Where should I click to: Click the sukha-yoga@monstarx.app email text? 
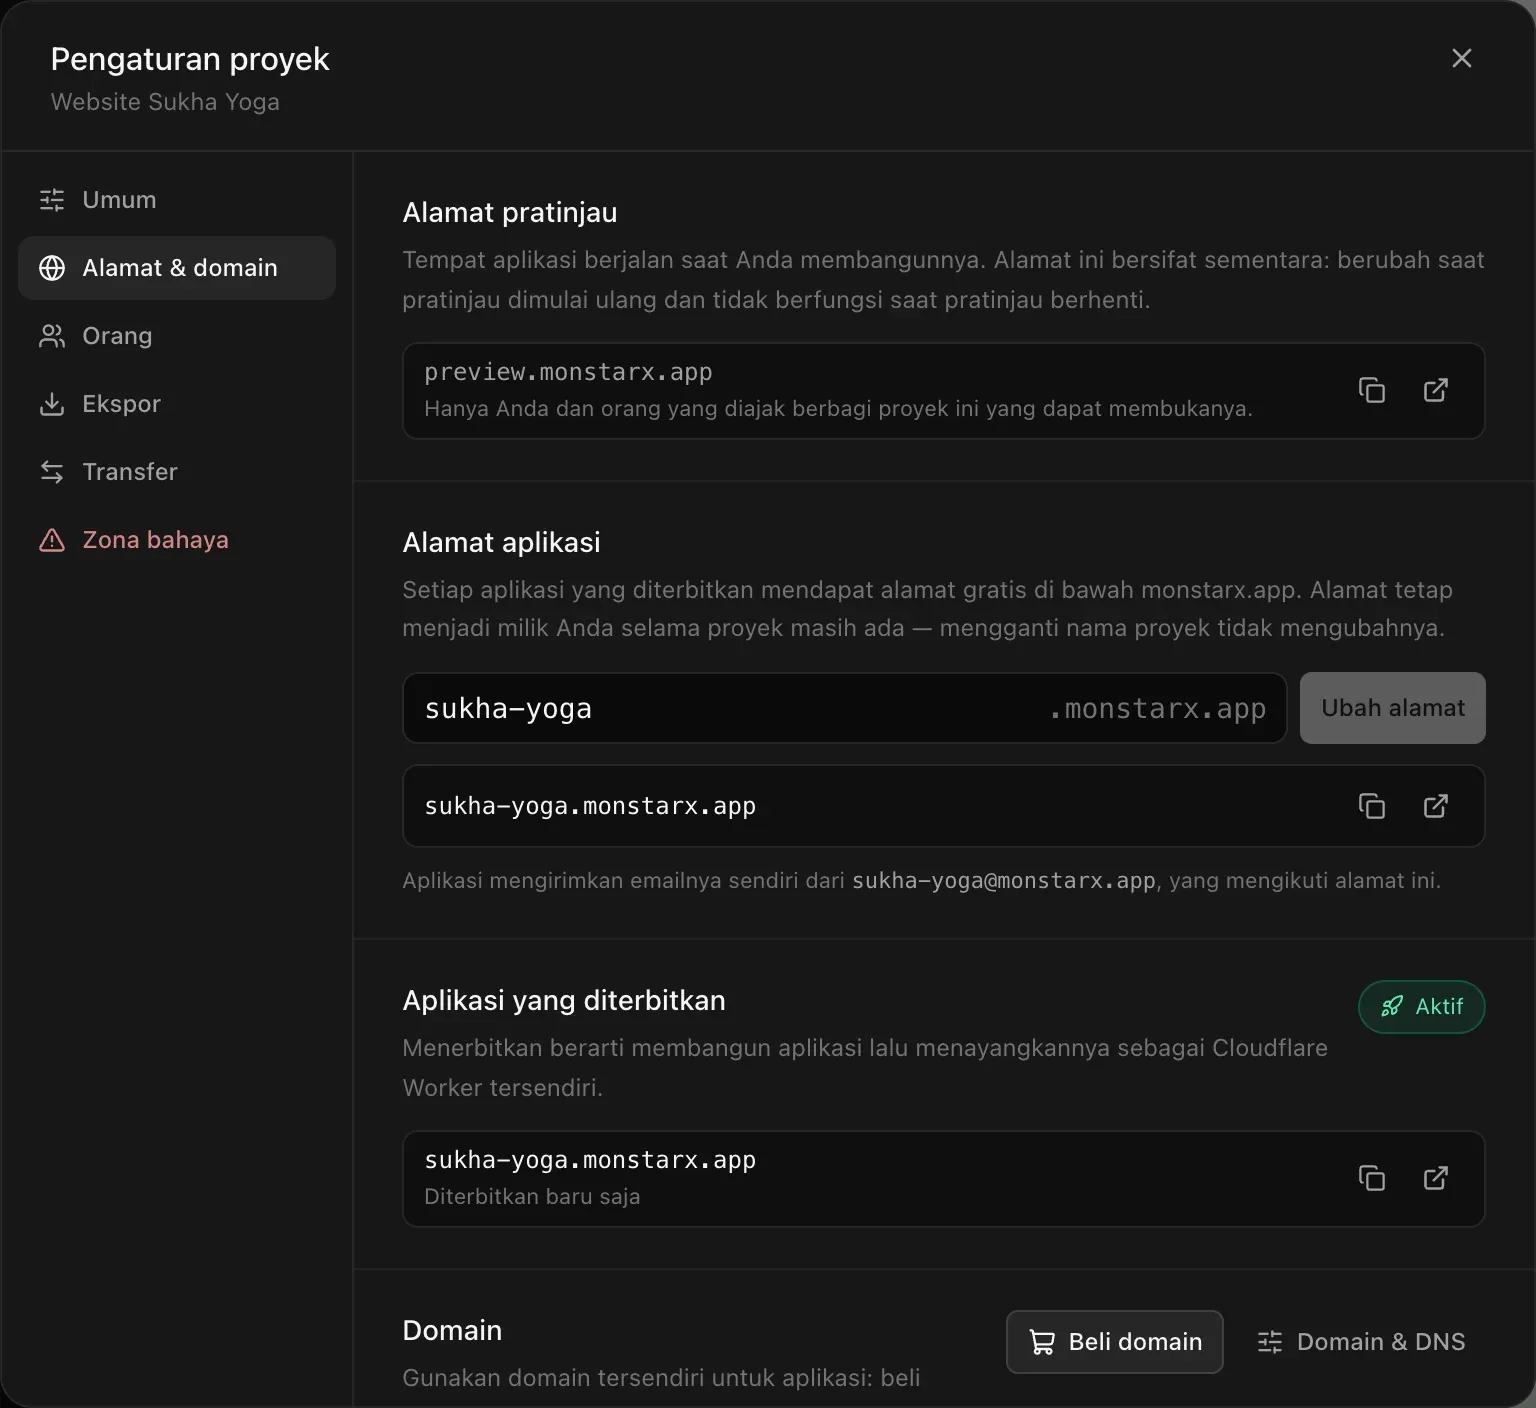(1003, 881)
